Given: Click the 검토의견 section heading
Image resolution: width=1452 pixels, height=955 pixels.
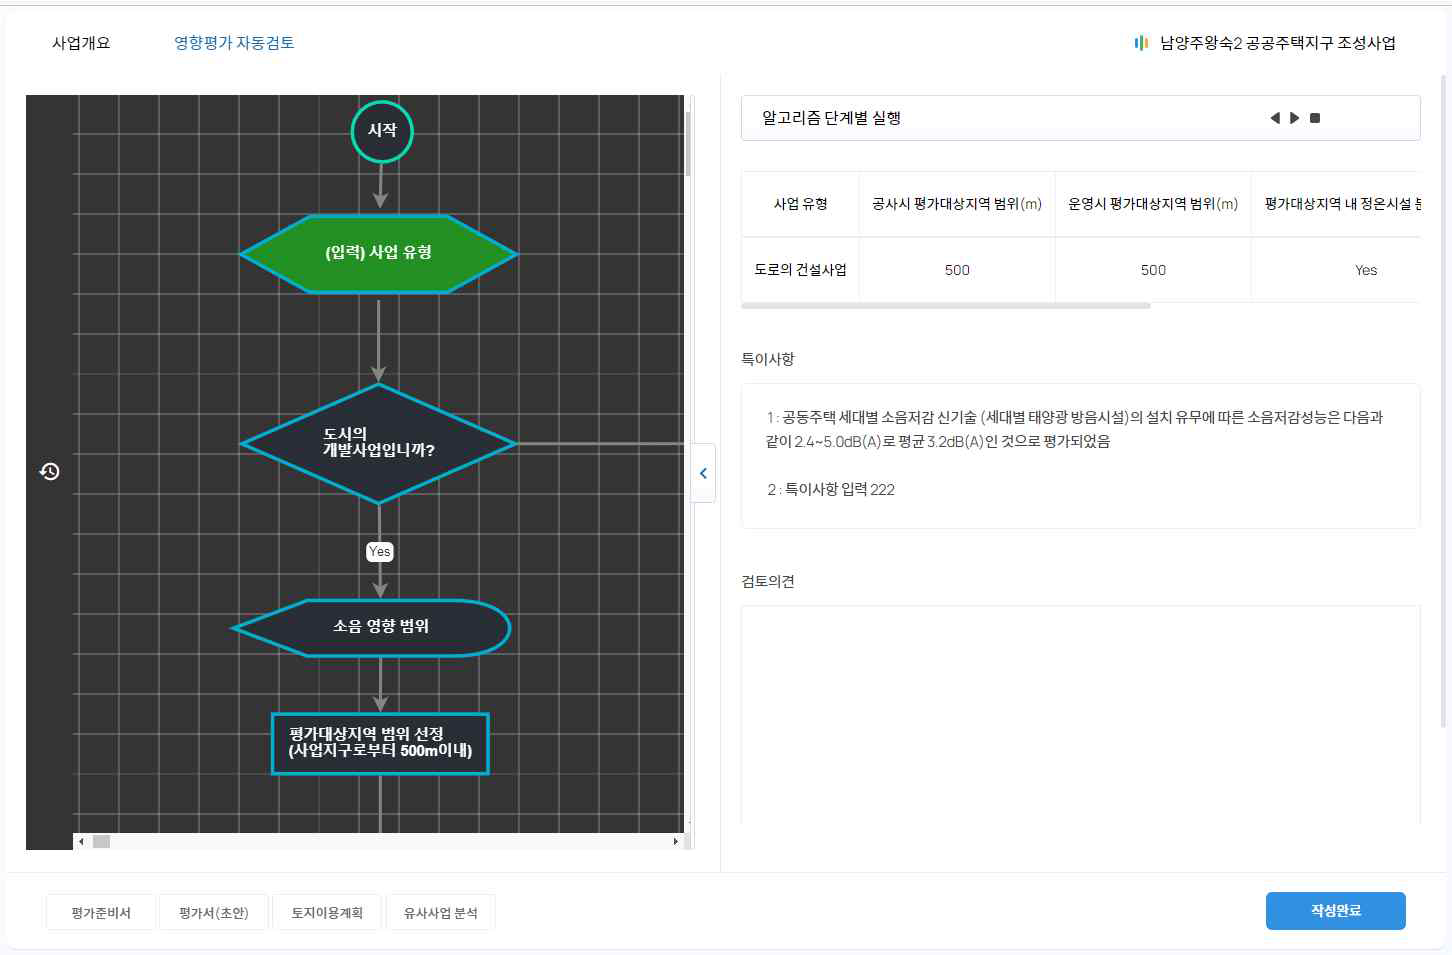Looking at the screenshot, I should point(768,581).
